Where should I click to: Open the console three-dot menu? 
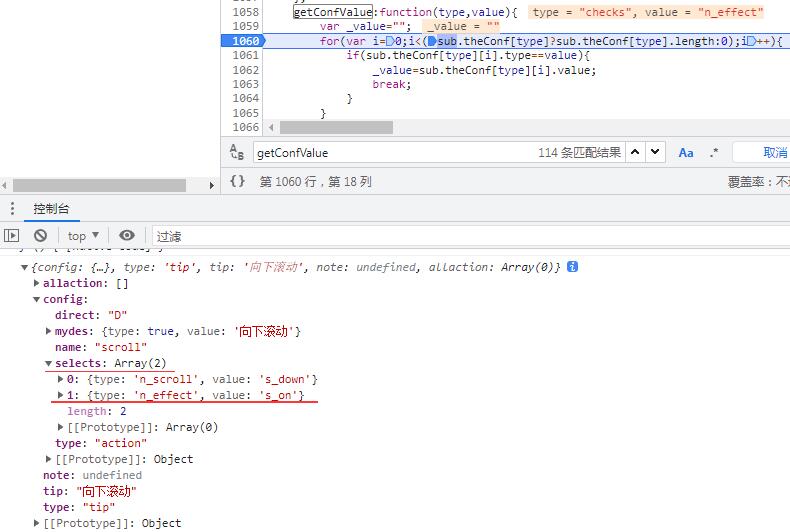click(x=12, y=208)
